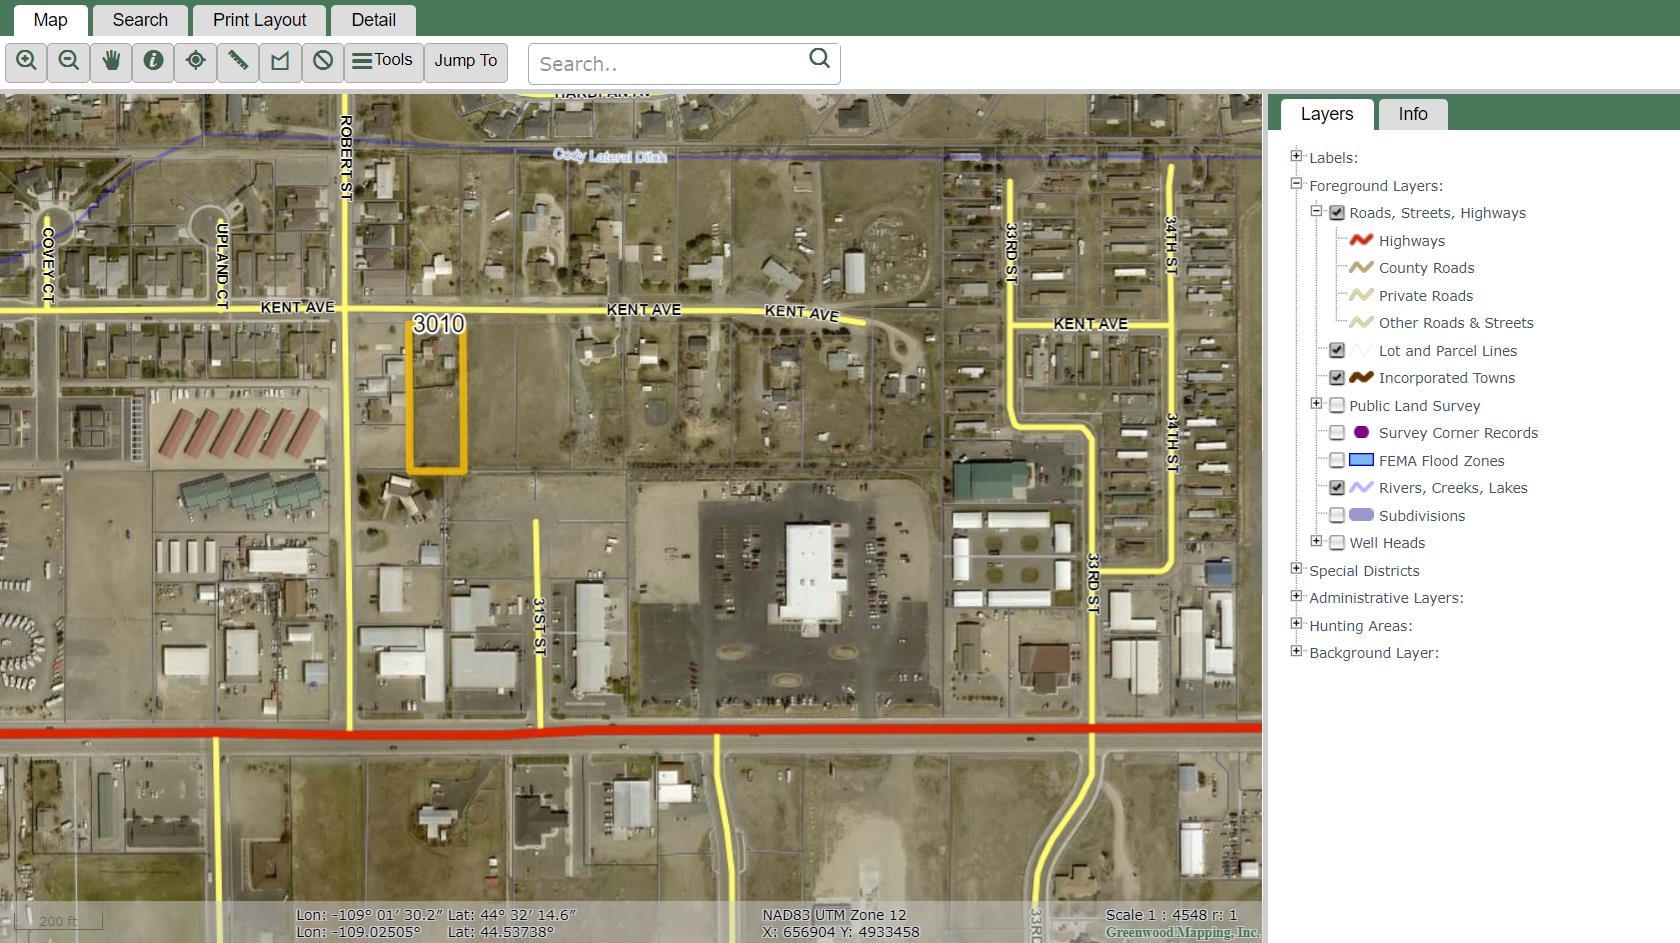Screen dimensions: 1680x943
Task: Expand Well Heads subtree
Action: [x=1316, y=541]
